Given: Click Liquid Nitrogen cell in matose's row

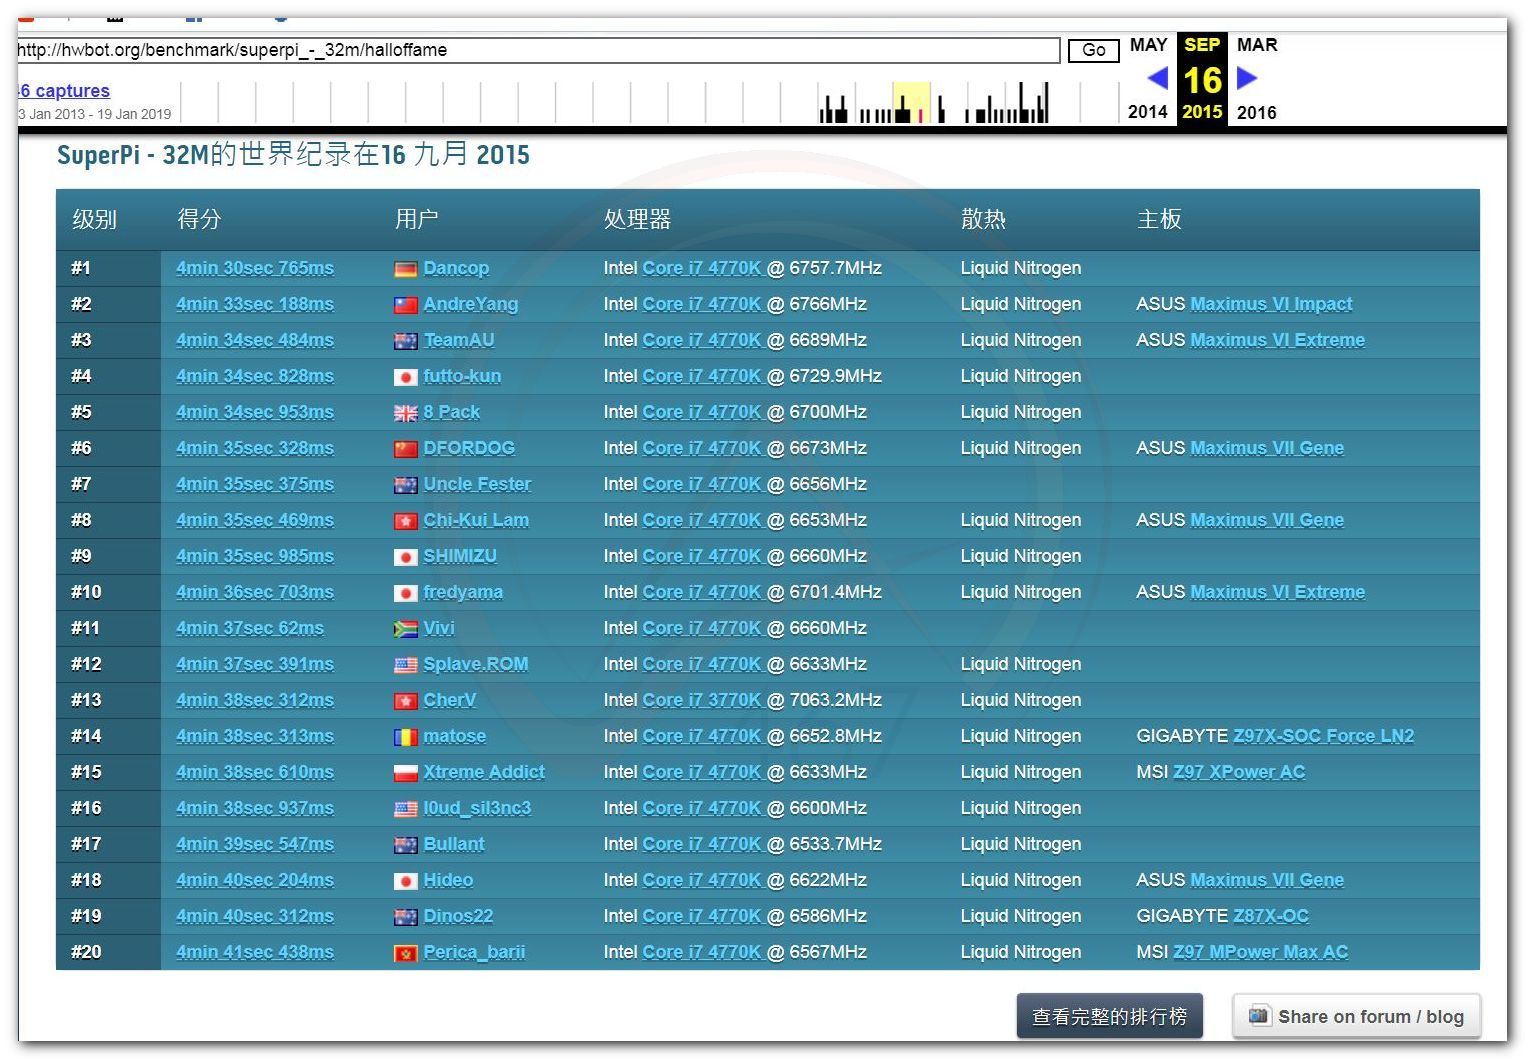Looking at the screenshot, I should click(x=1021, y=736).
